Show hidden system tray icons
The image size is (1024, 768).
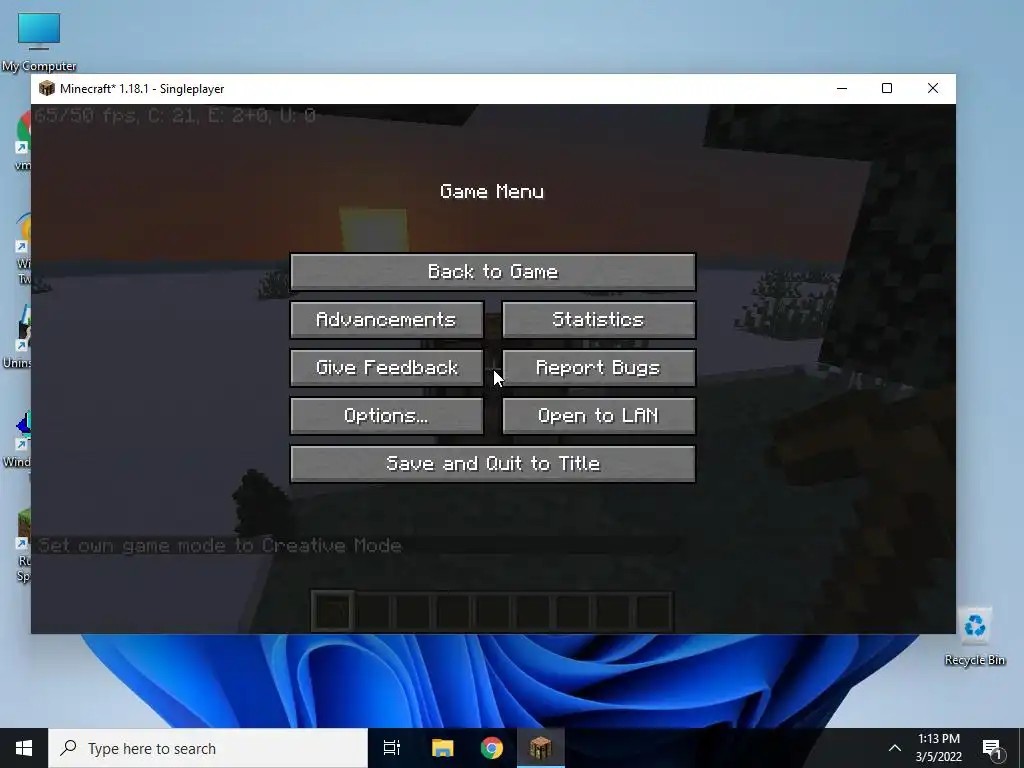pos(895,748)
